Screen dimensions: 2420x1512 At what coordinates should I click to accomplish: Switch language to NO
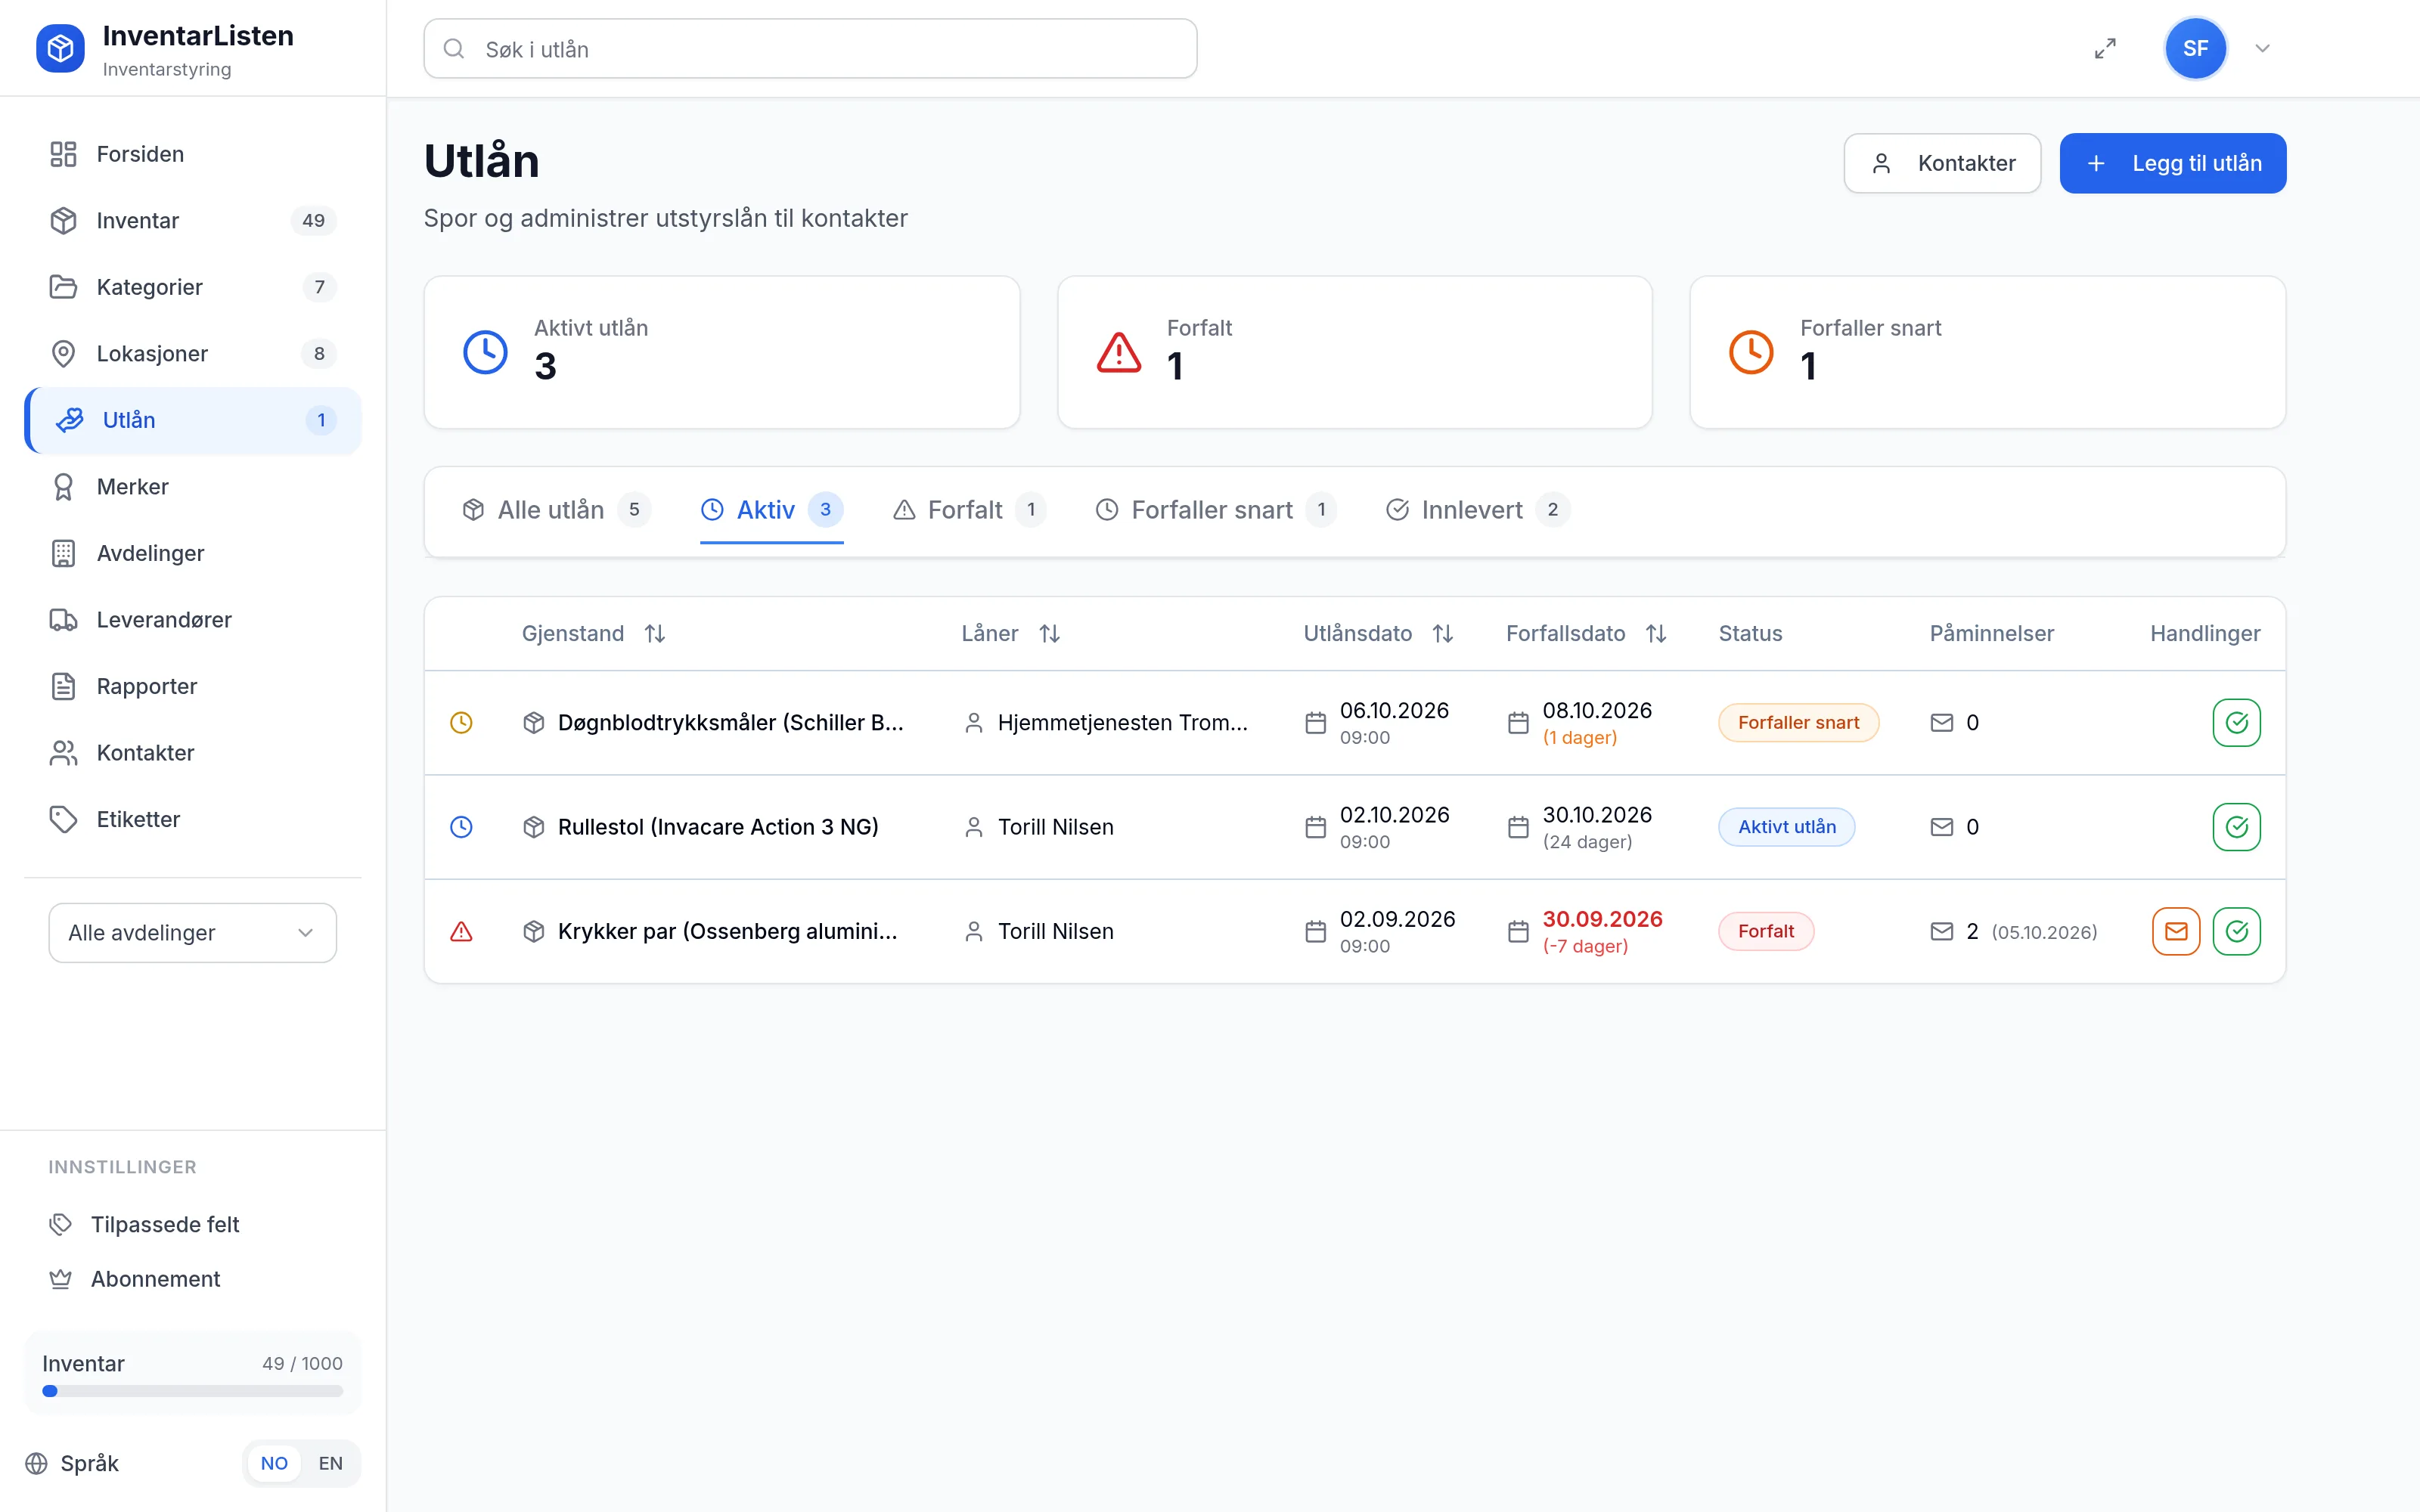(x=274, y=1463)
